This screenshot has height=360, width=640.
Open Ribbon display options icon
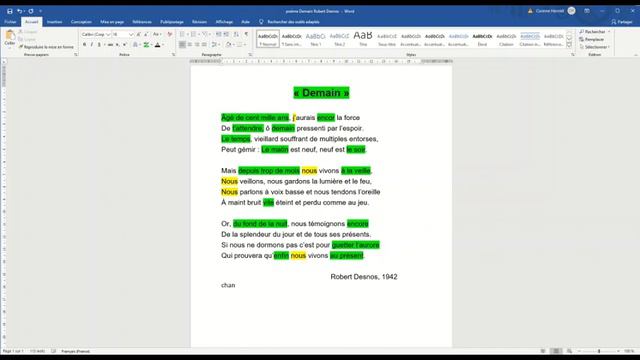[587, 11]
